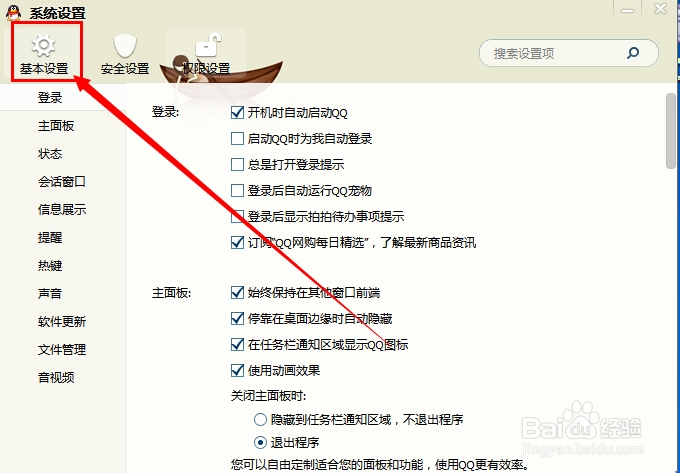This screenshot has height=473, width=680.
Task: Enable 登录后自动运行QQ宠物
Action: 237,191
